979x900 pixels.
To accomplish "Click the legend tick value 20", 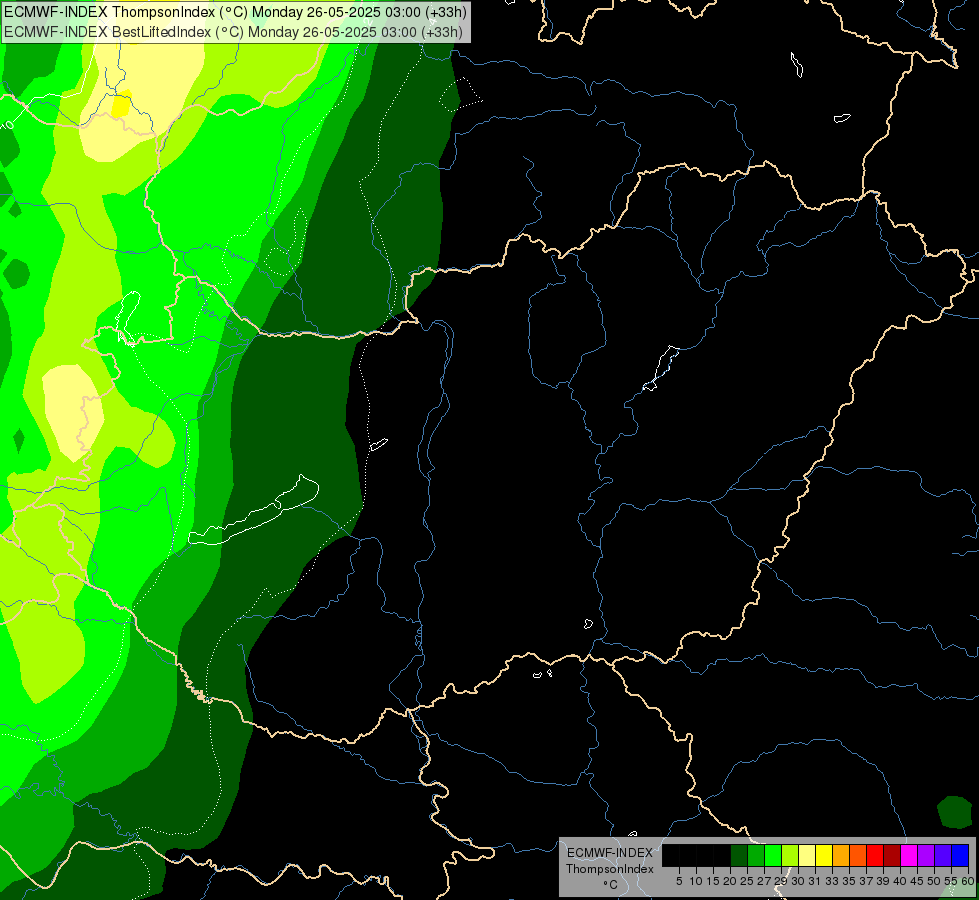I will pyautogui.click(x=730, y=881).
